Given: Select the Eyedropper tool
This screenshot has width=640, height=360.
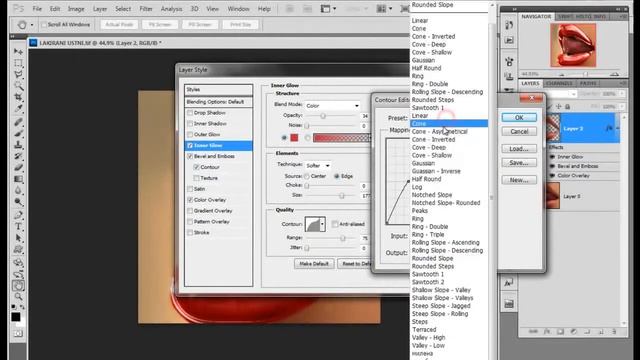Looking at the screenshot, I should (18, 109).
